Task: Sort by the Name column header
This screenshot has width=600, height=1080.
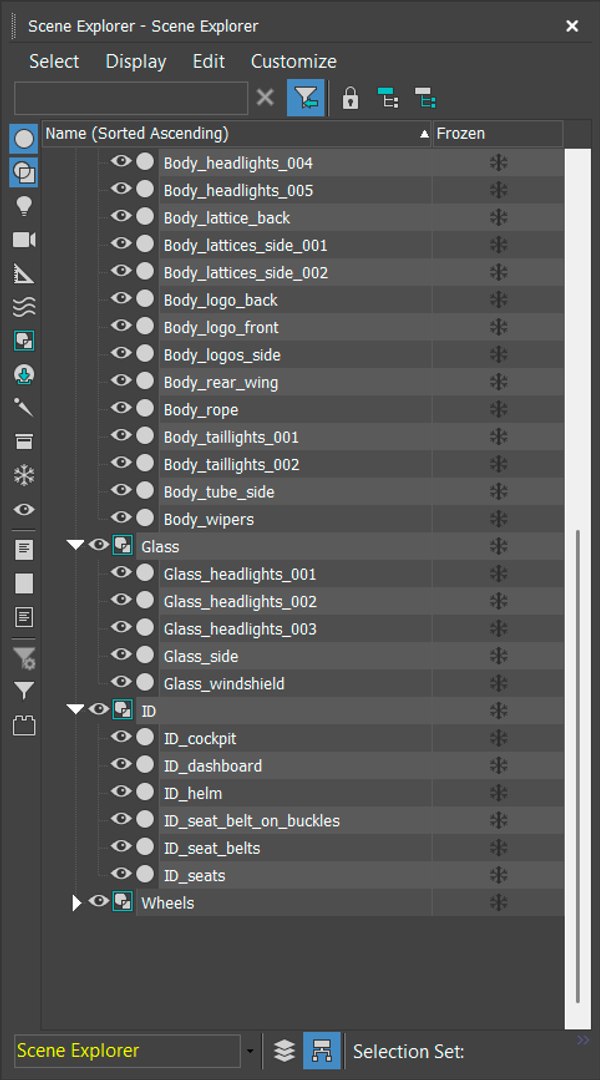Action: tap(237, 134)
